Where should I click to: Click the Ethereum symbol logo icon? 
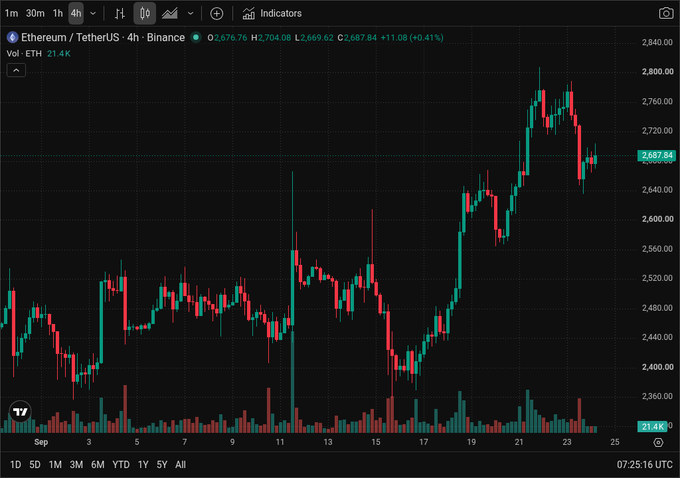point(12,38)
